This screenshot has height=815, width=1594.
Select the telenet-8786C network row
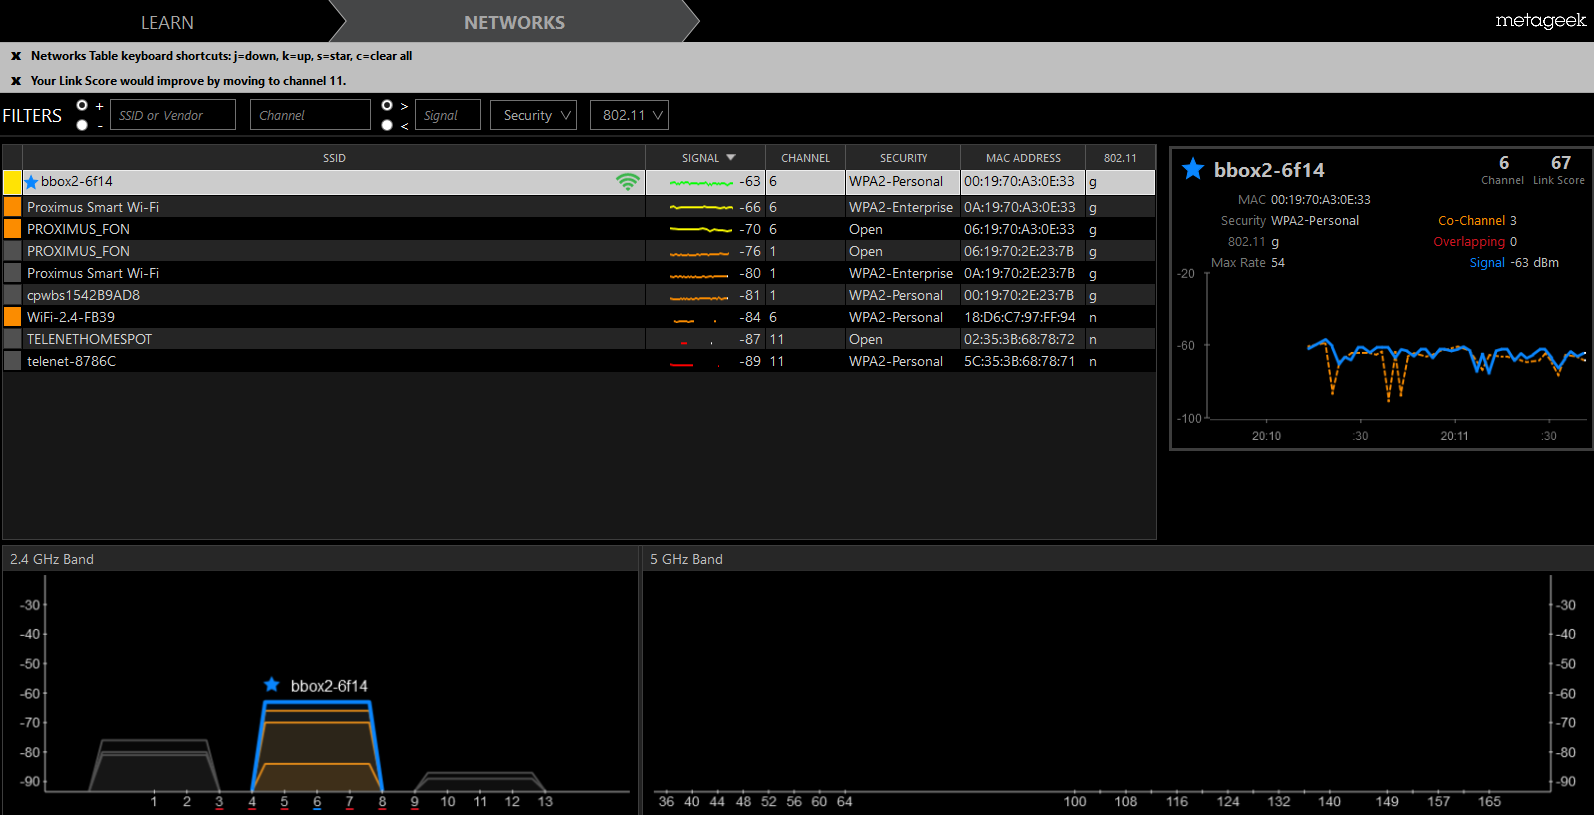coord(579,361)
